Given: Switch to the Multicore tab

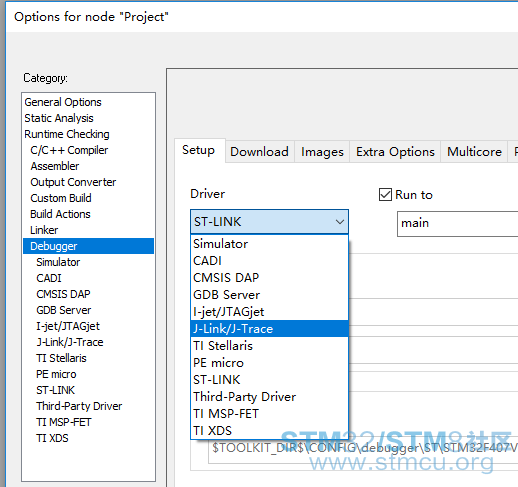Looking at the screenshot, I should point(474,152).
